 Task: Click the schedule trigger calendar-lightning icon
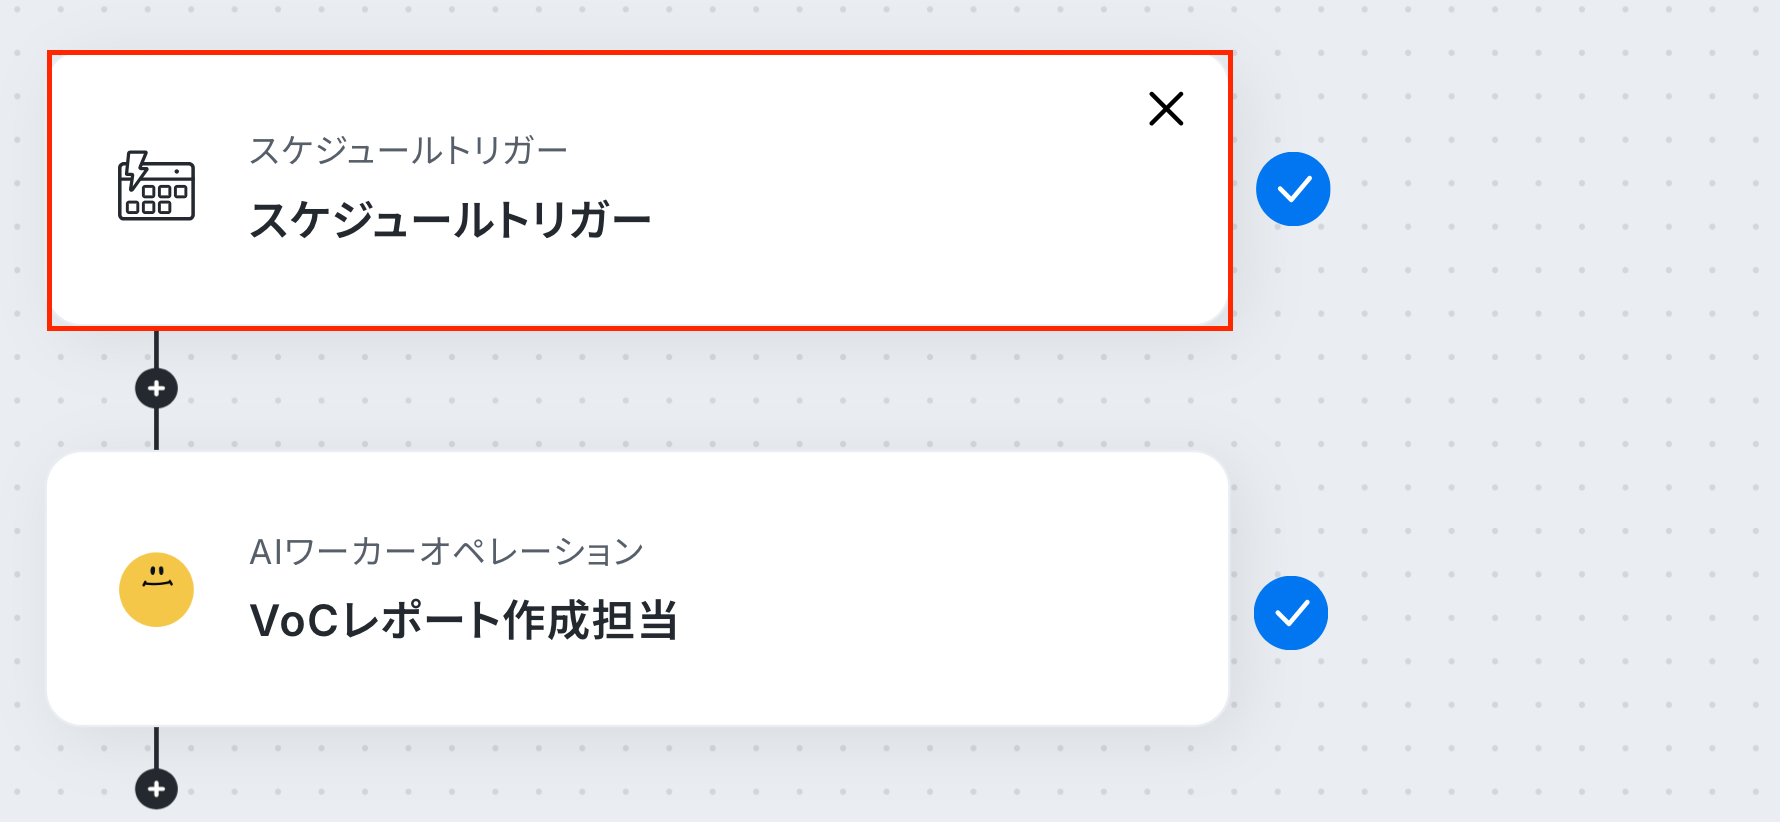pyautogui.click(x=156, y=186)
